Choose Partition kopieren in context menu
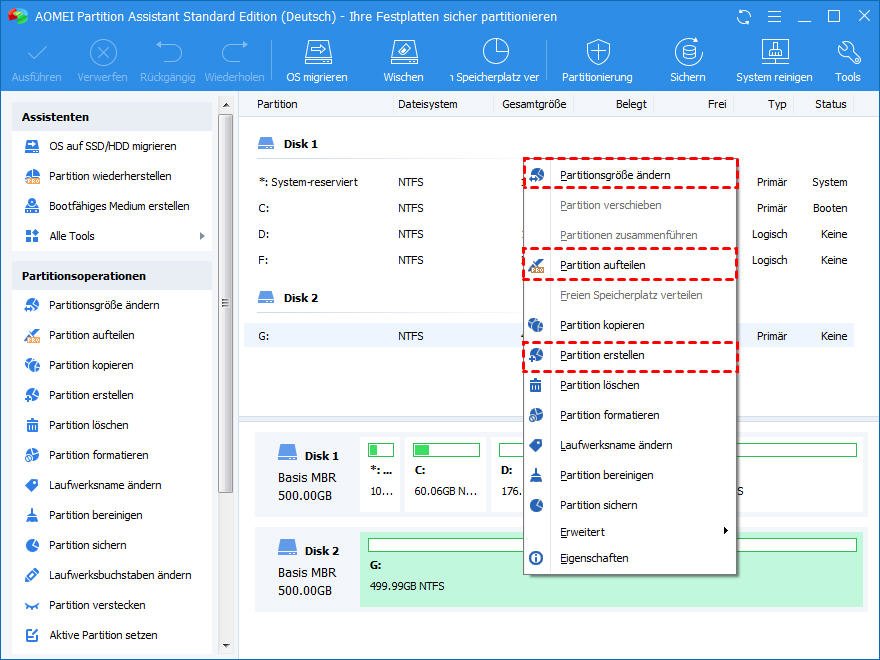 pos(630,325)
